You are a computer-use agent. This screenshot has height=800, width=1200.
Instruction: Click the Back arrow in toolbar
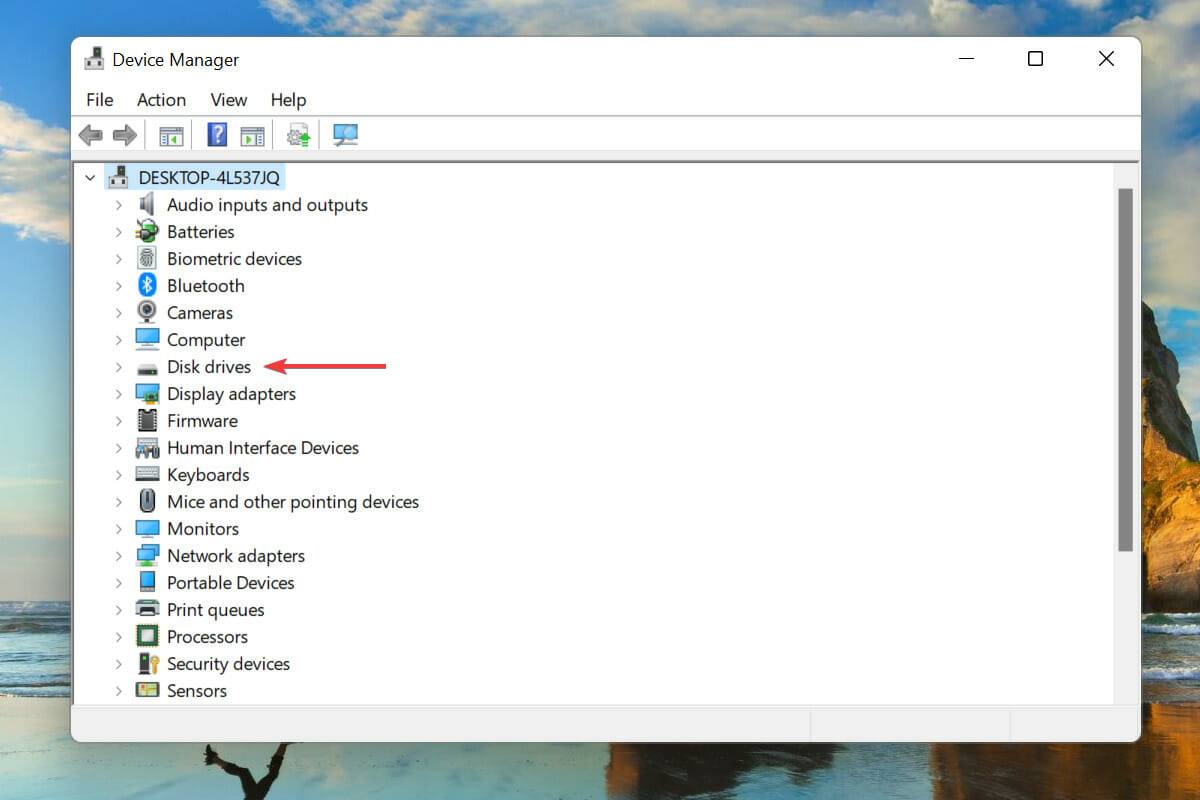pyautogui.click(x=91, y=135)
